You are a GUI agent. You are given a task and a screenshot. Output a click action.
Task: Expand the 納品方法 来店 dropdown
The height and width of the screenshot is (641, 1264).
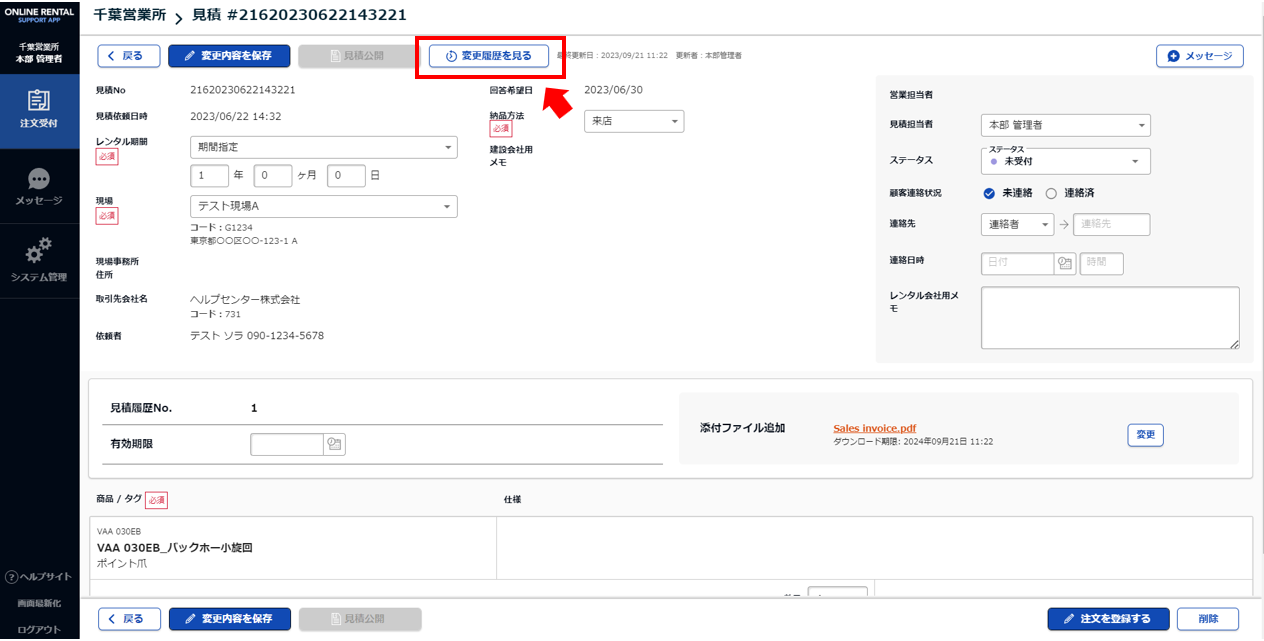634,121
